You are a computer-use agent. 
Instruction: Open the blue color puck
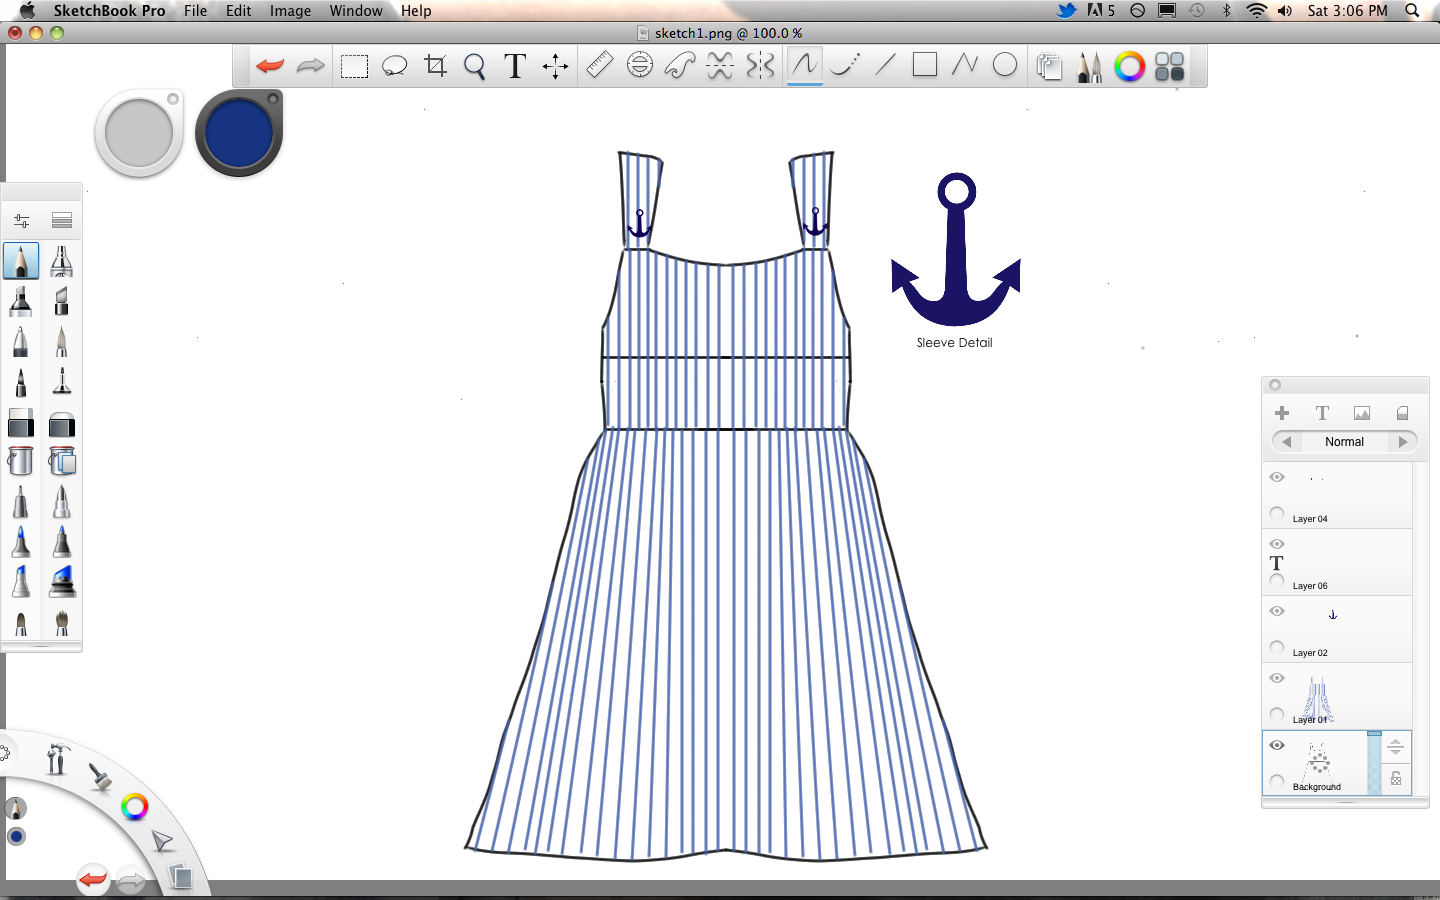tap(239, 133)
